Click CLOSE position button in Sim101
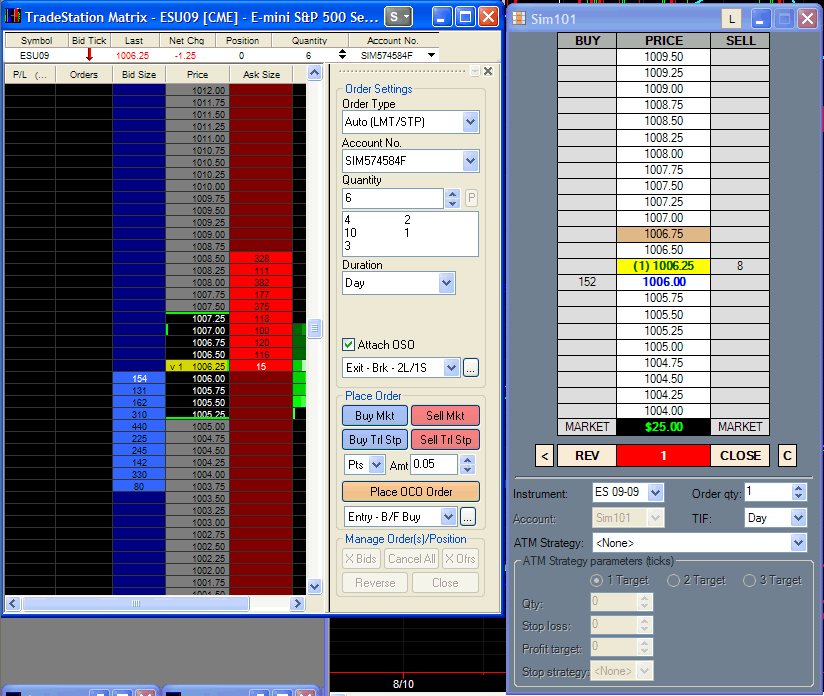This screenshot has height=696, width=824. tap(740, 456)
